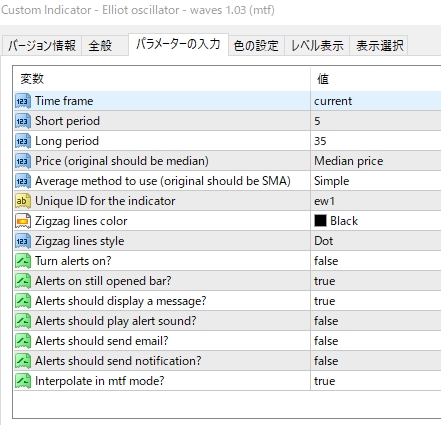Screen dimensions: 441x425
Task: Switch to the 色の設定 tab
Action: click(x=256, y=46)
